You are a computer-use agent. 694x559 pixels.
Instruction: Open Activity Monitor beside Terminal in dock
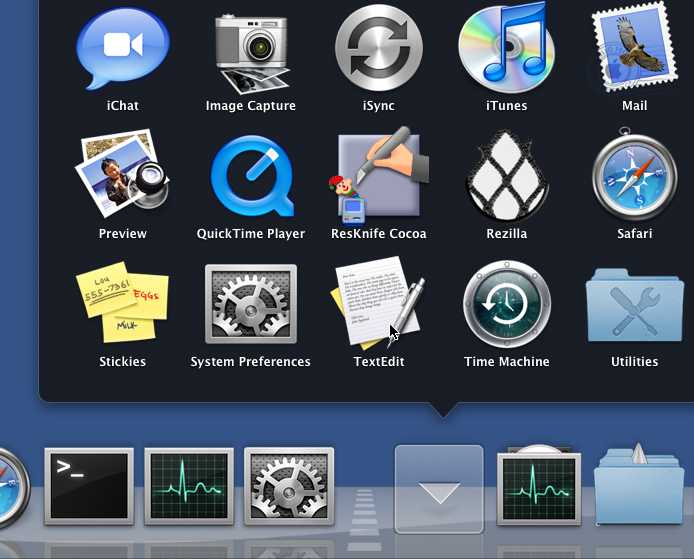point(189,485)
